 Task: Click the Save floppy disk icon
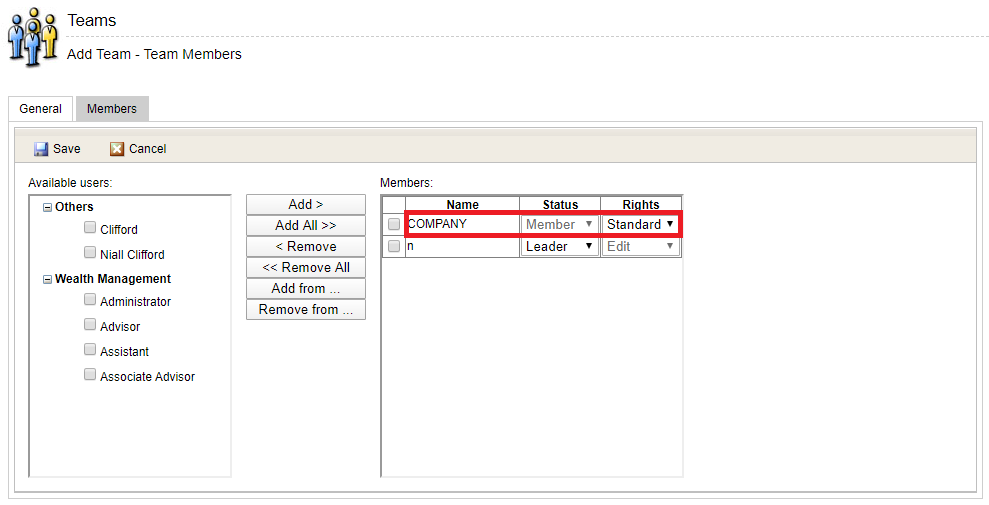[41, 149]
